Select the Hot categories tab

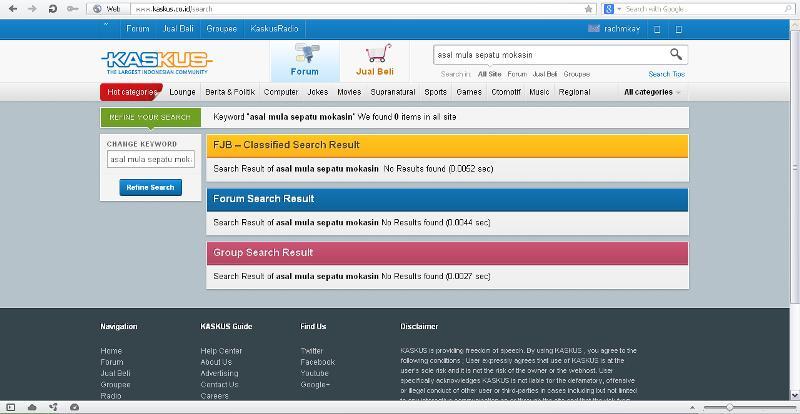[131, 92]
